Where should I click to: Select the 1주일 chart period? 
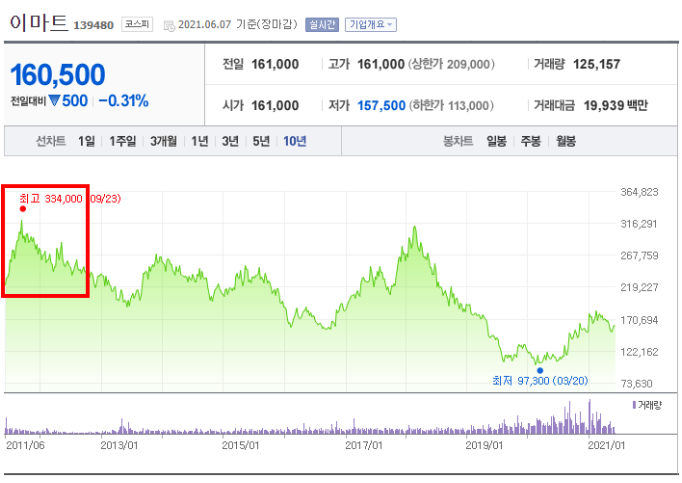click(123, 141)
